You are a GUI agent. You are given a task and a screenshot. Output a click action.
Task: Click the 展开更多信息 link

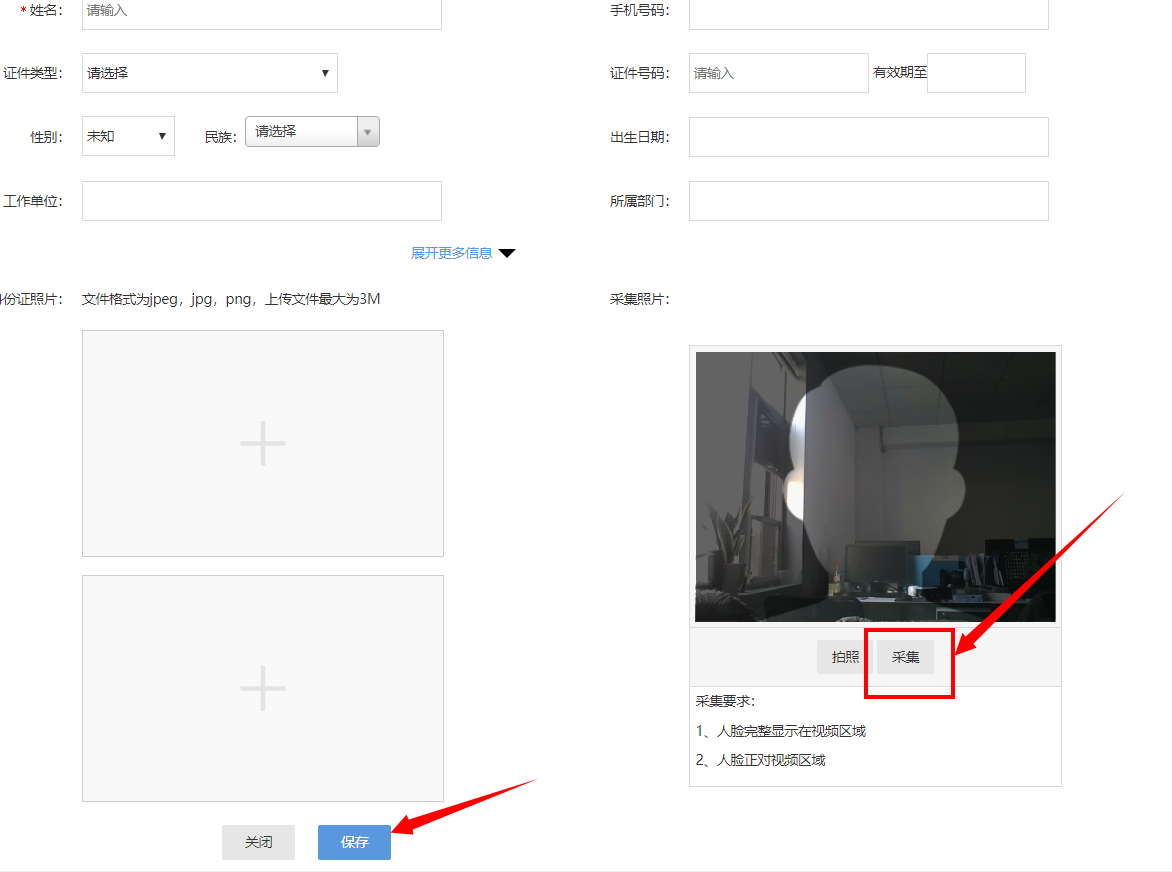(451, 253)
